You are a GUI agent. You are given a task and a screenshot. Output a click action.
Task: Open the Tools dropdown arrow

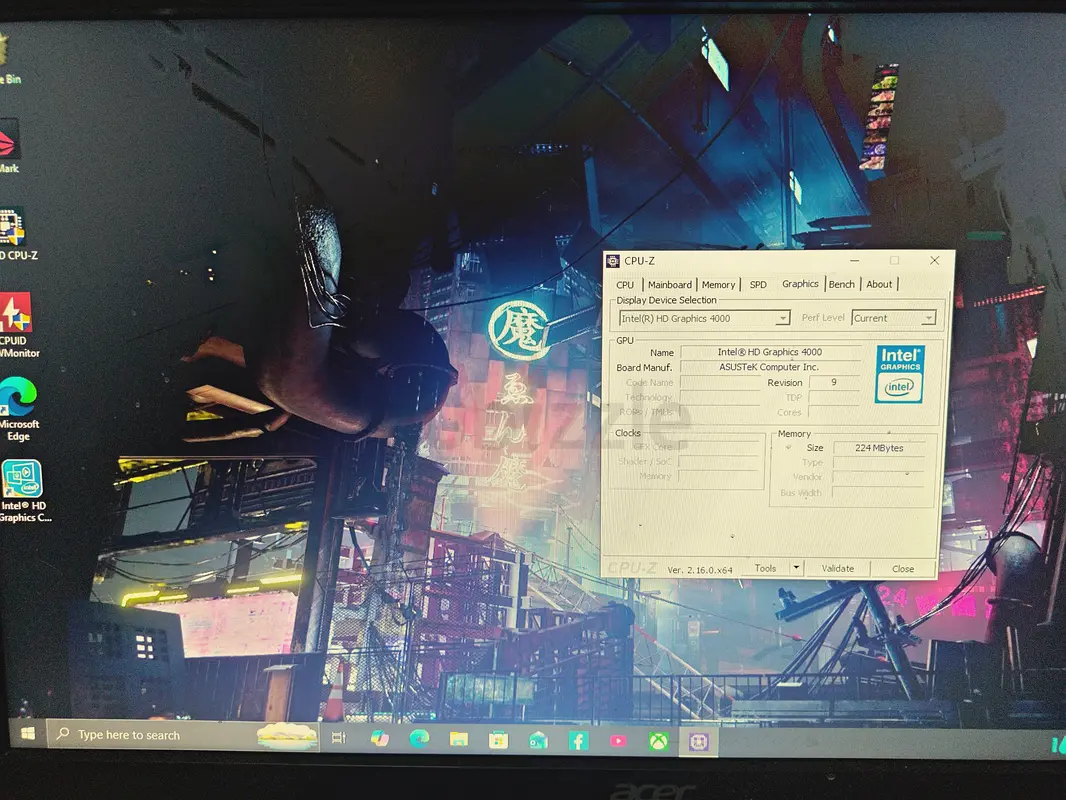[796, 568]
